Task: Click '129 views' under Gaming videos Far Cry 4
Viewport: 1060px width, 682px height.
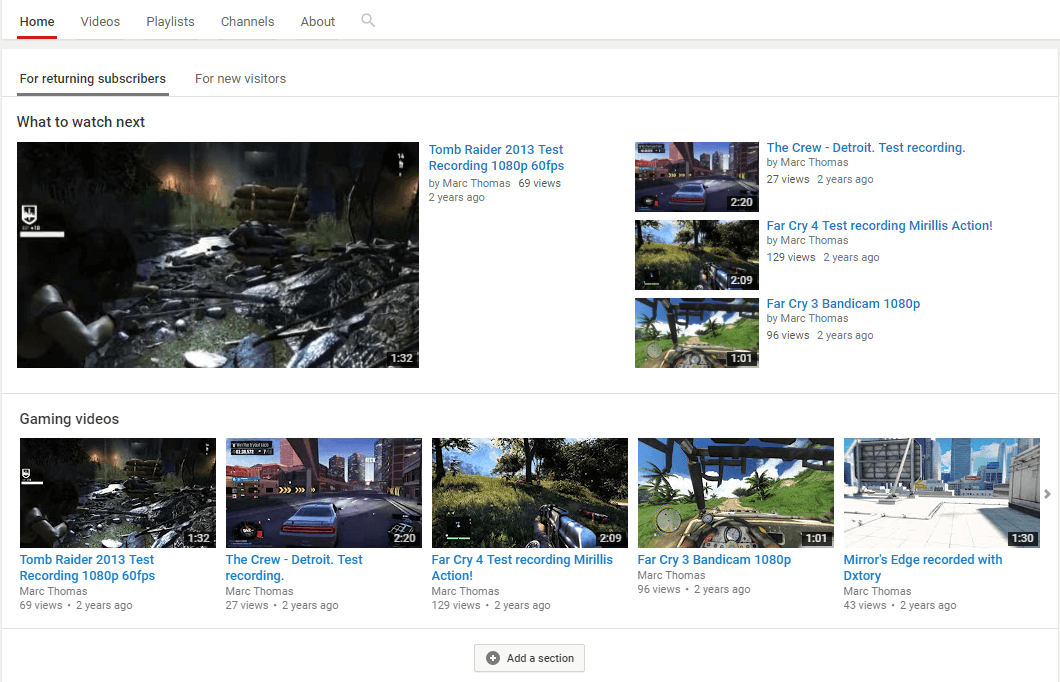Action: 456,606
